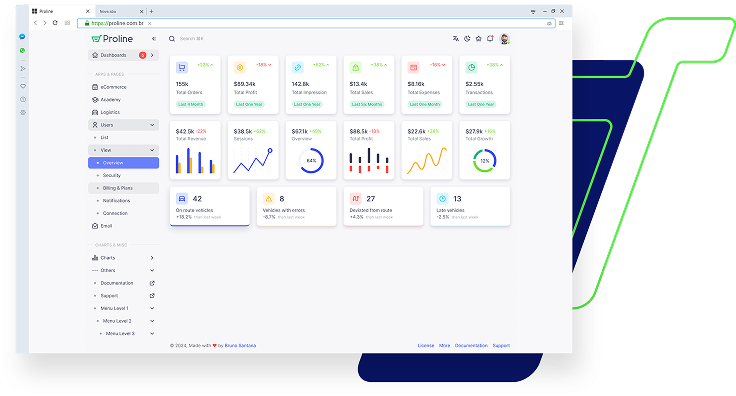Click the Total Impression link icon
Image resolution: width=736 pixels, height=396 pixels.
[298, 68]
